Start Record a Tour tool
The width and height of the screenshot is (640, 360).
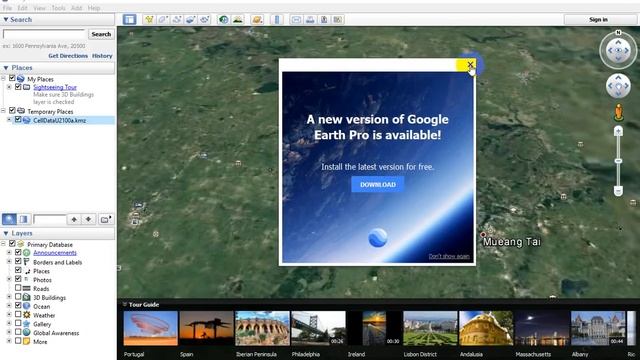pos(204,19)
